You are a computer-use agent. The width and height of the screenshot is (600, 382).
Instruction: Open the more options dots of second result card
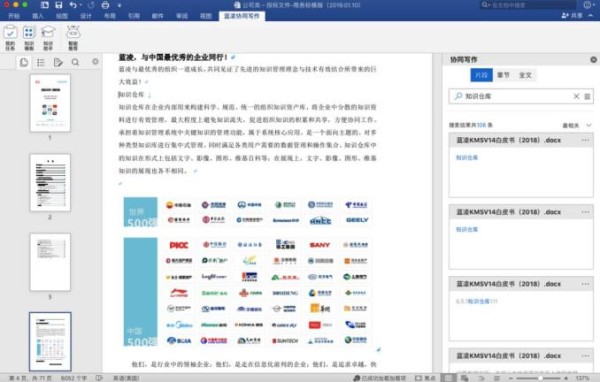(x=585, y=212)
